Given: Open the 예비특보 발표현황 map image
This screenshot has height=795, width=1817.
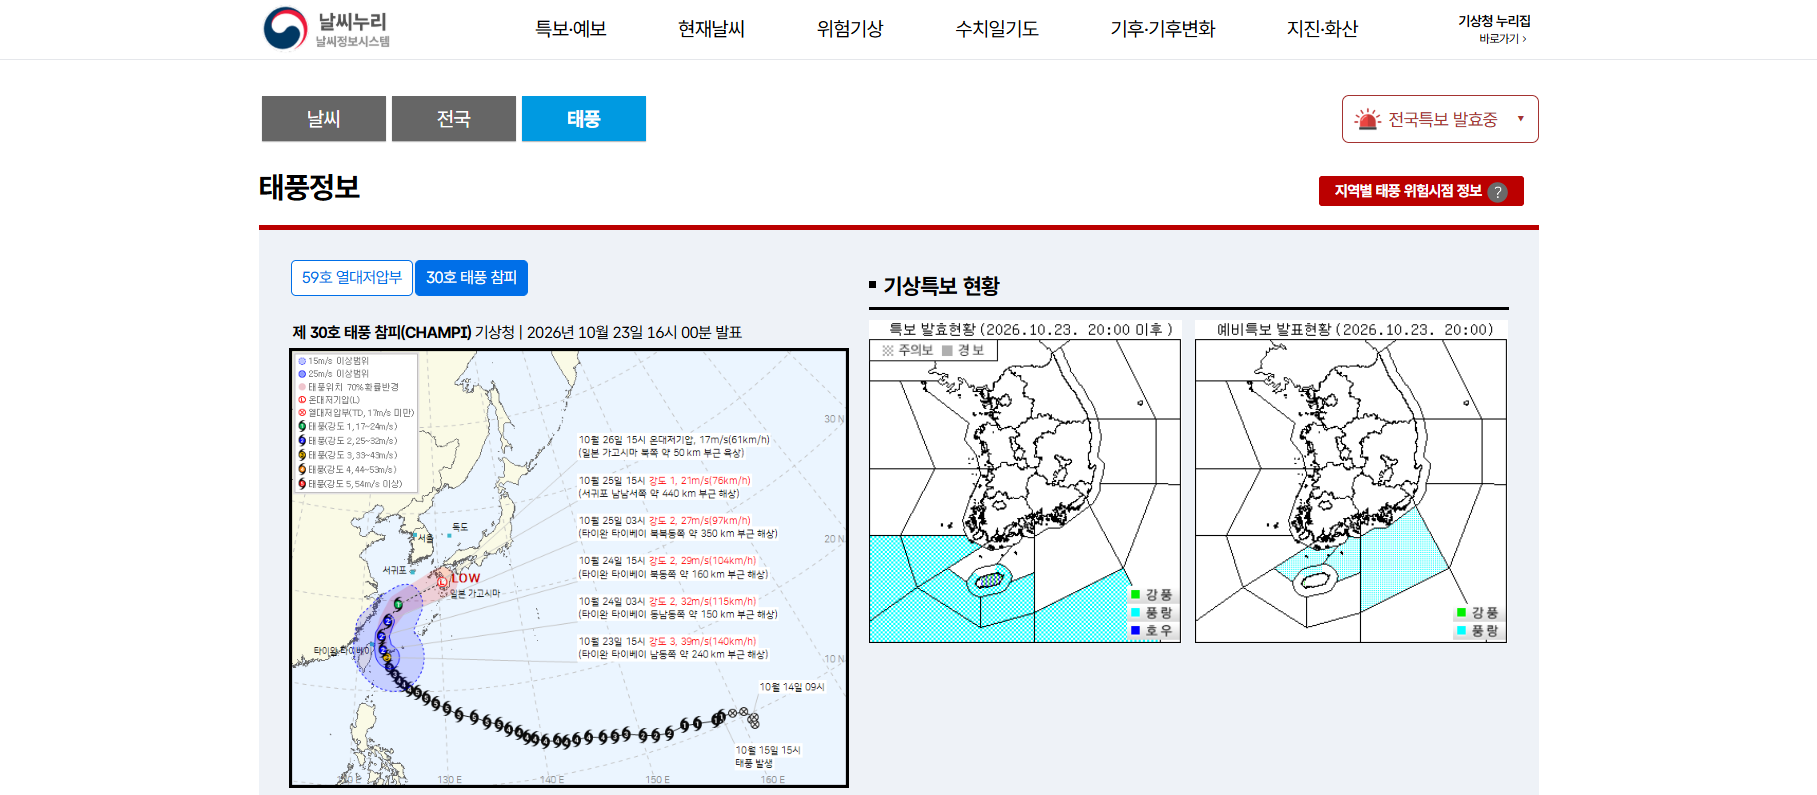Looking at the screenshot, I should (x=1351, y=482).
